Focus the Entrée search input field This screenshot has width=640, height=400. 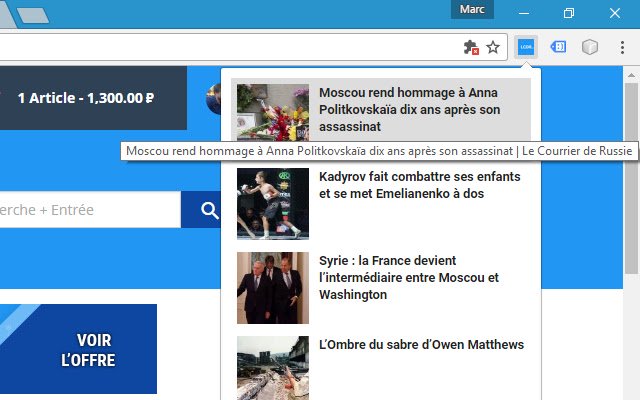(x=90, y=210)
